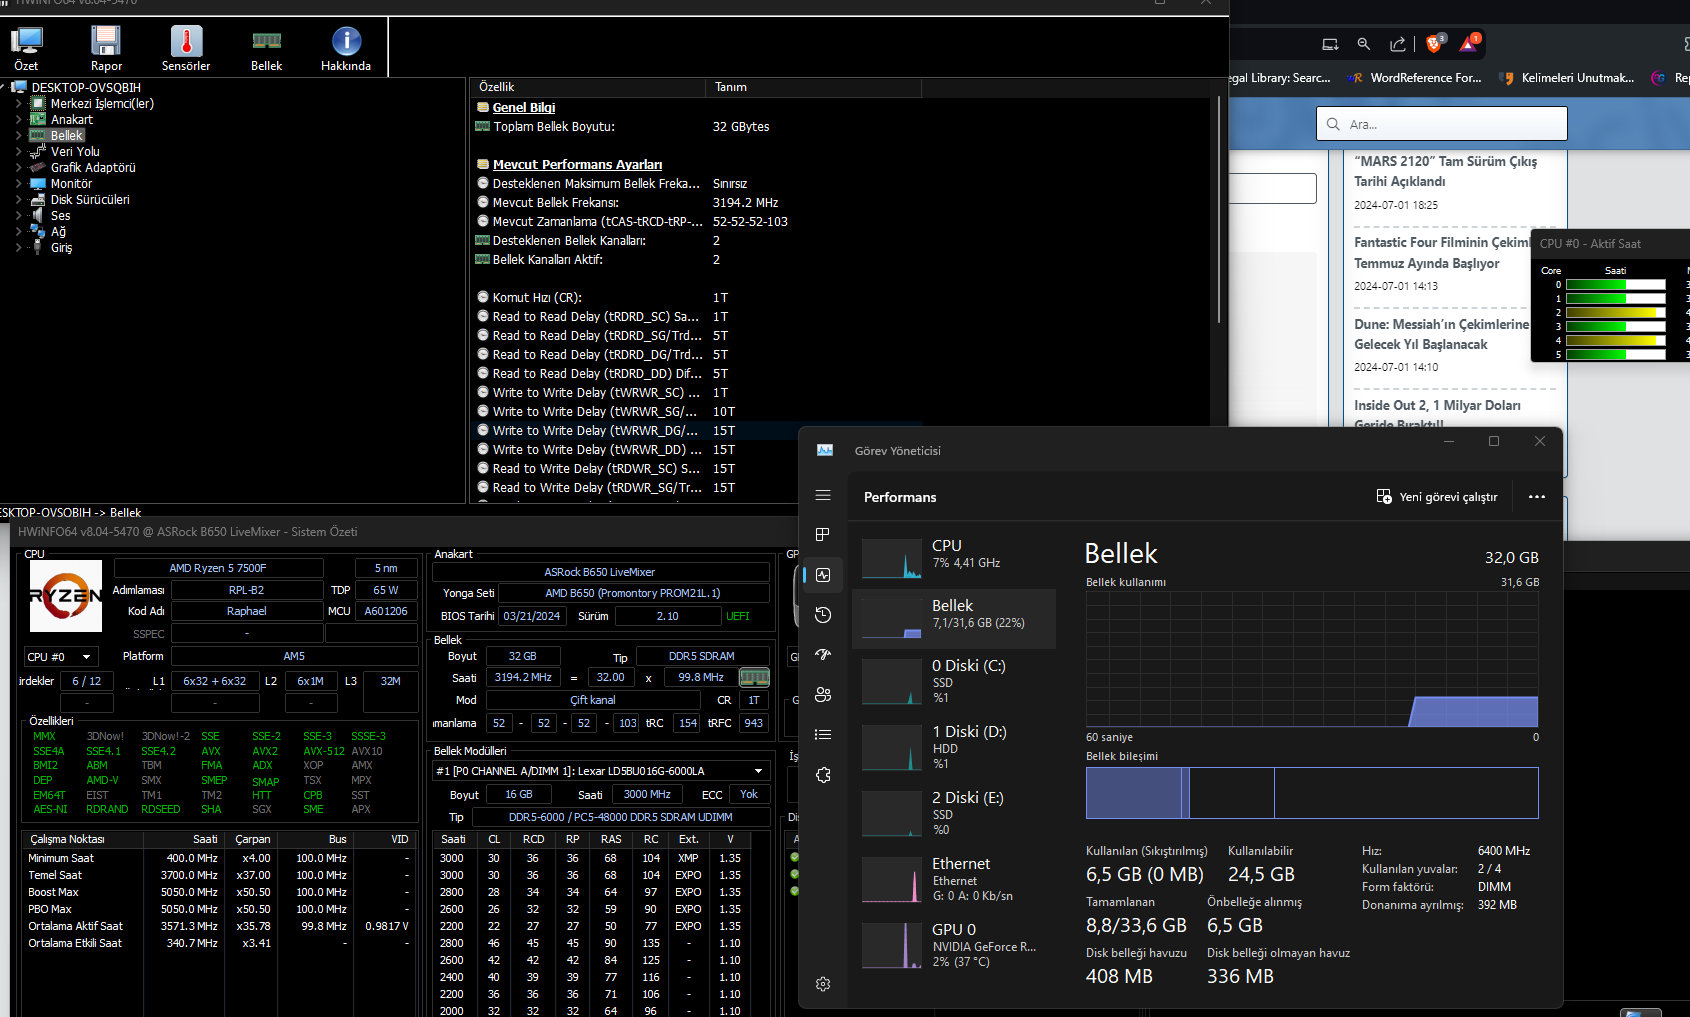Screen dimensions: 1690x1017
Task: Open the Rapor toolbar button in HWiNFO
Action: point(106,49)
